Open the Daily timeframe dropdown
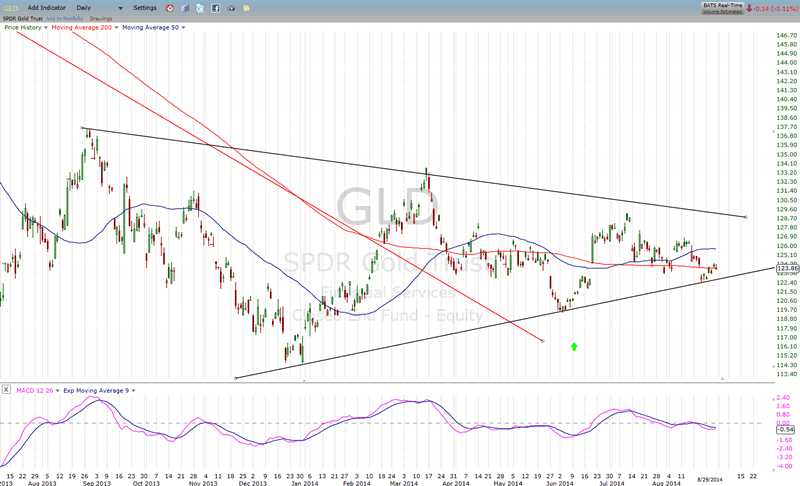 (x=99, y=8)
